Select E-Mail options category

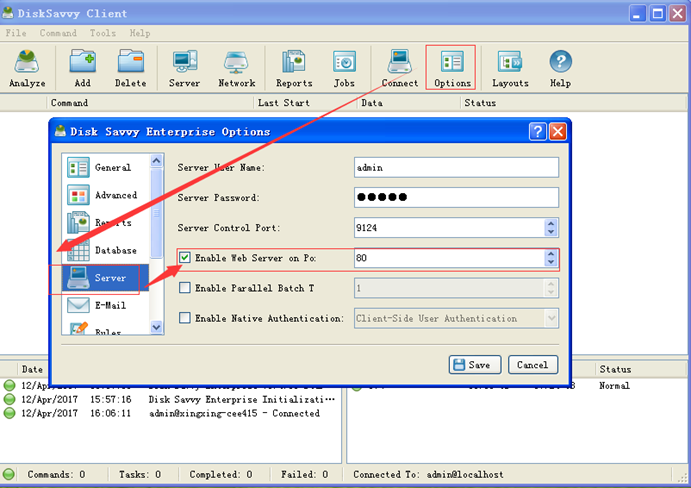[106, 305]
